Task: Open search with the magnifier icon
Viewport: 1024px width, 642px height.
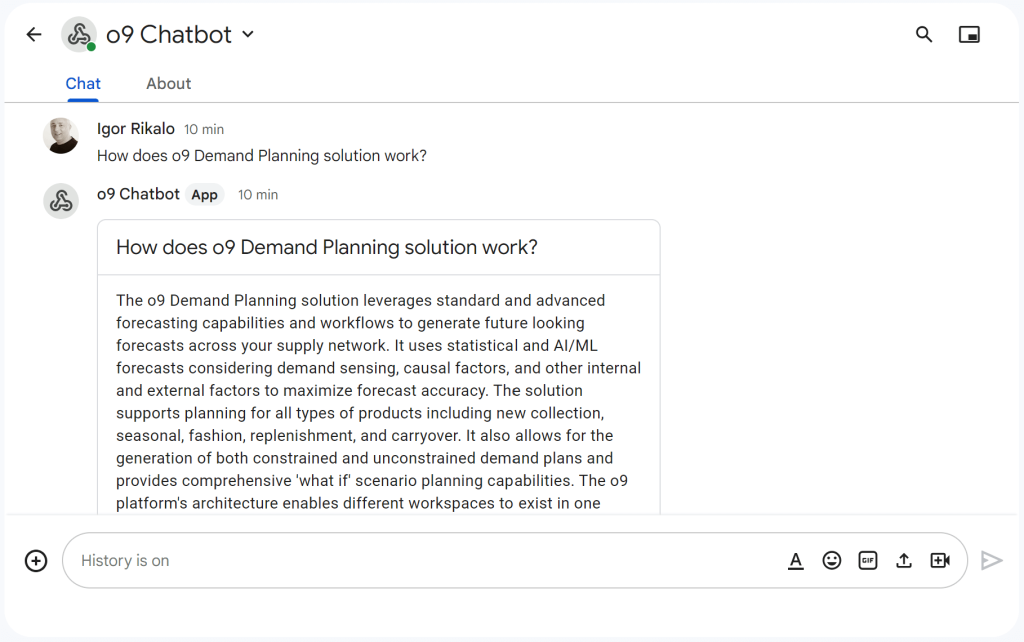Action: coord(923,35)
